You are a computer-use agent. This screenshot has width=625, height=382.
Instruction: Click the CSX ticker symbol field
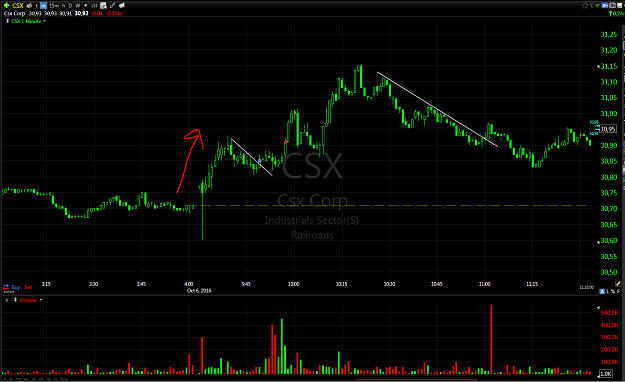pyautogui.click(x=18, y=6)
